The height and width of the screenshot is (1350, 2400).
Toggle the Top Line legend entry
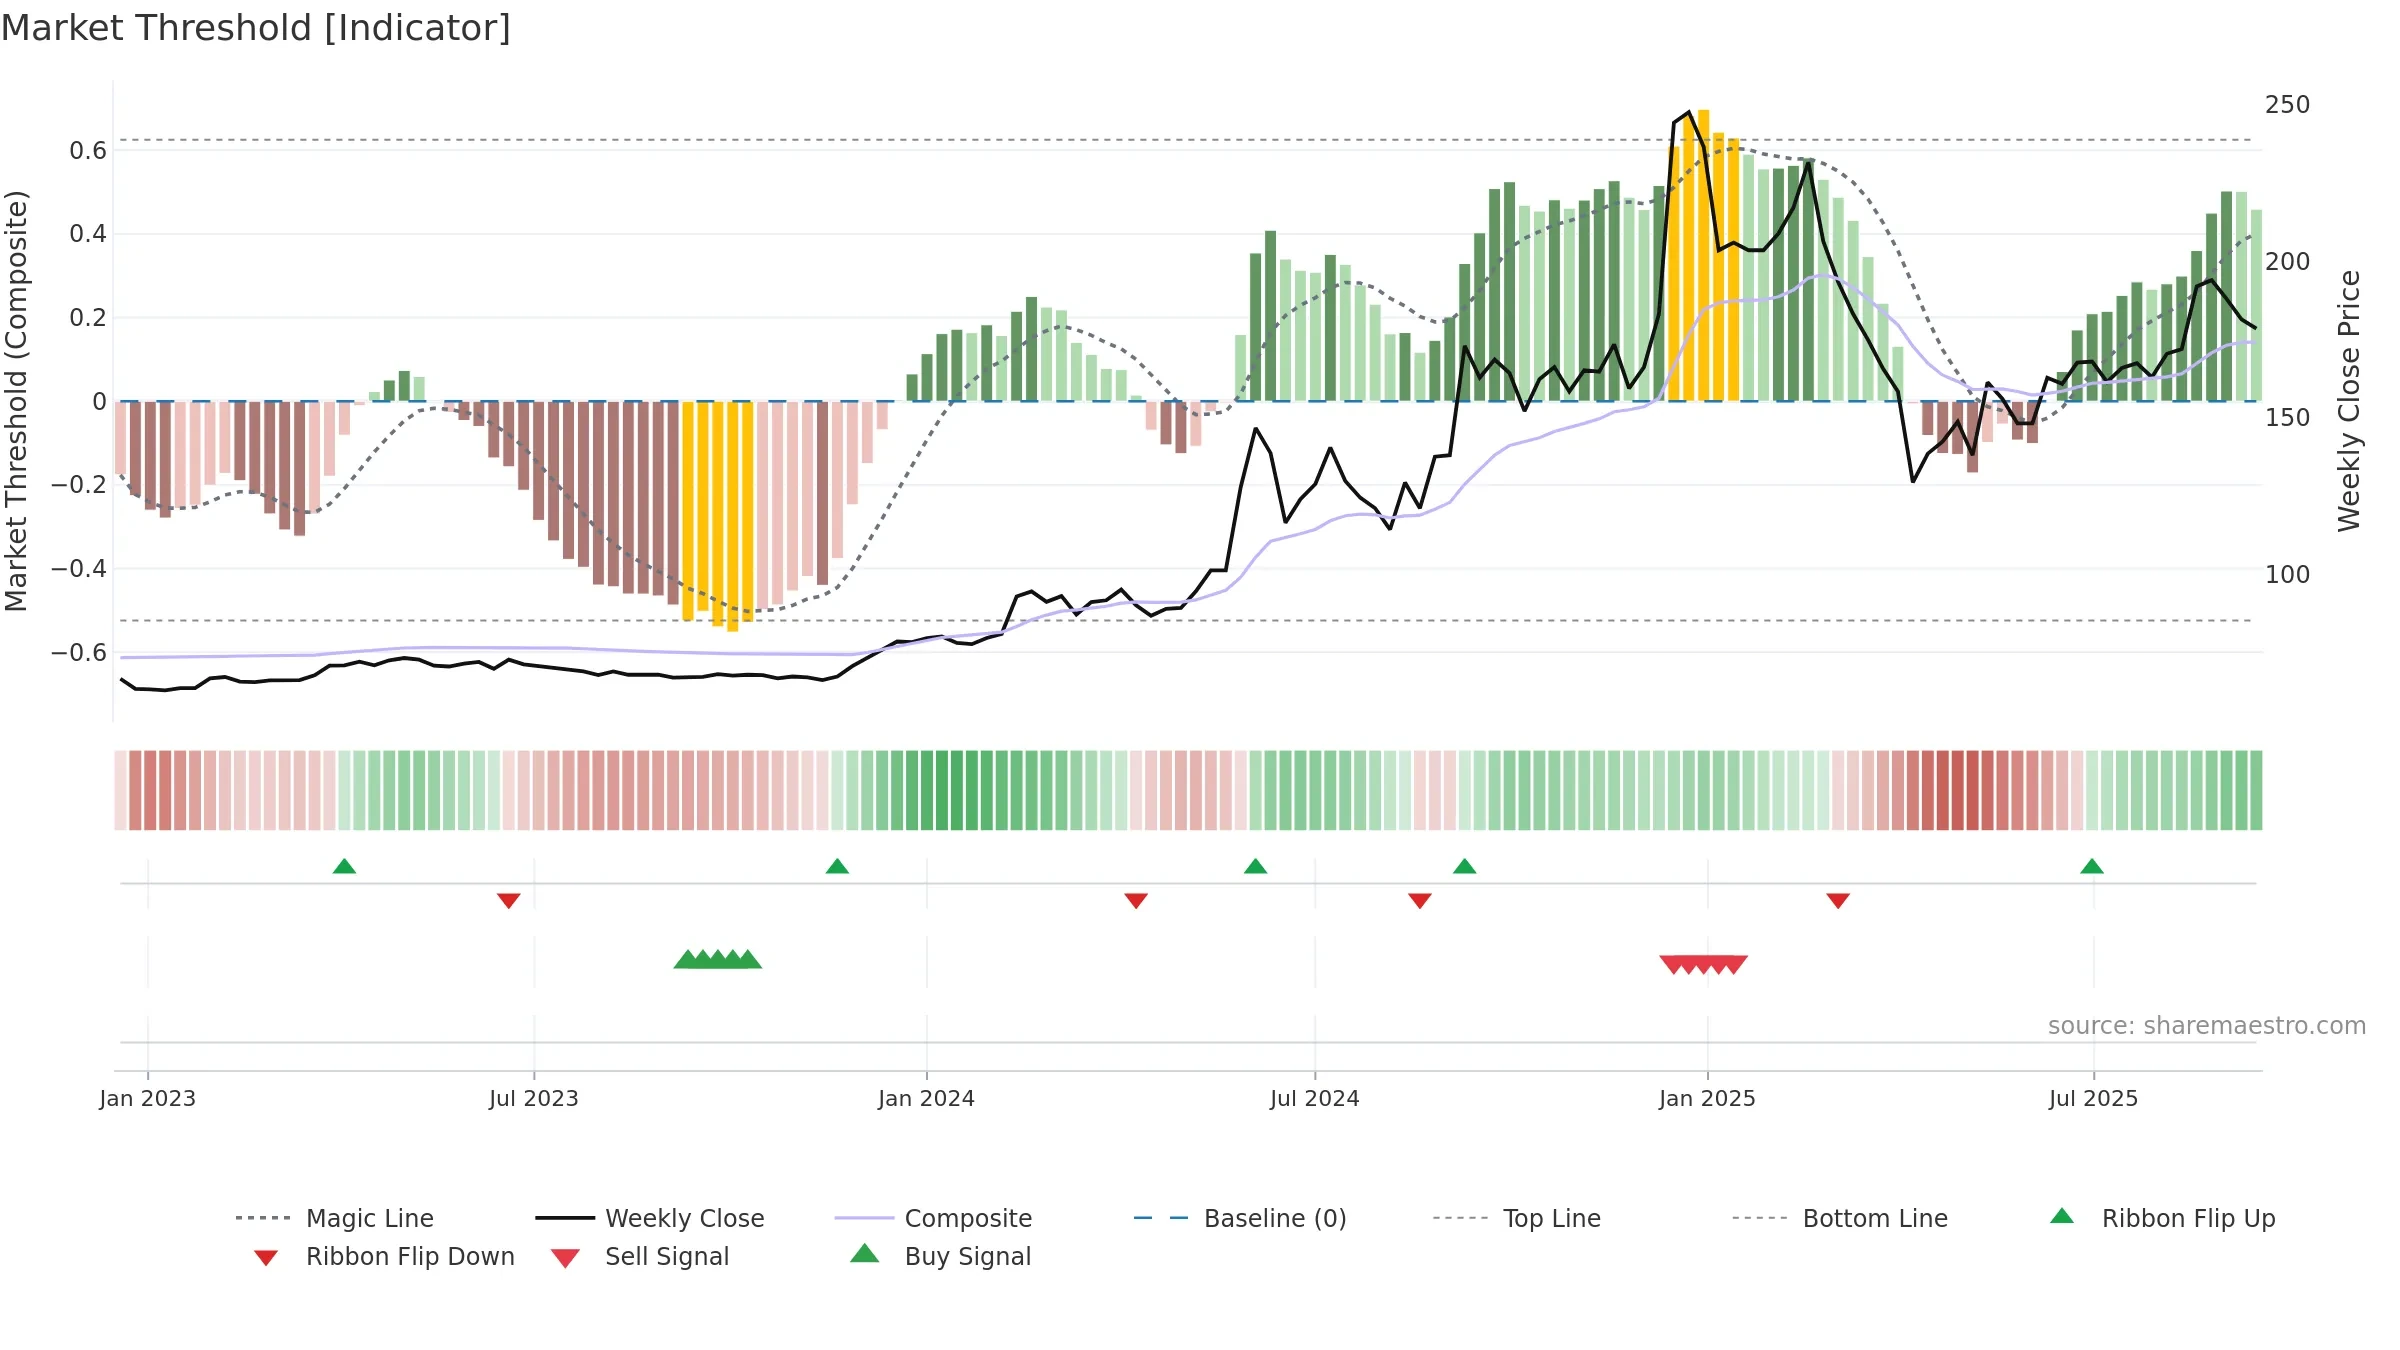(x=1517, y=1218)
